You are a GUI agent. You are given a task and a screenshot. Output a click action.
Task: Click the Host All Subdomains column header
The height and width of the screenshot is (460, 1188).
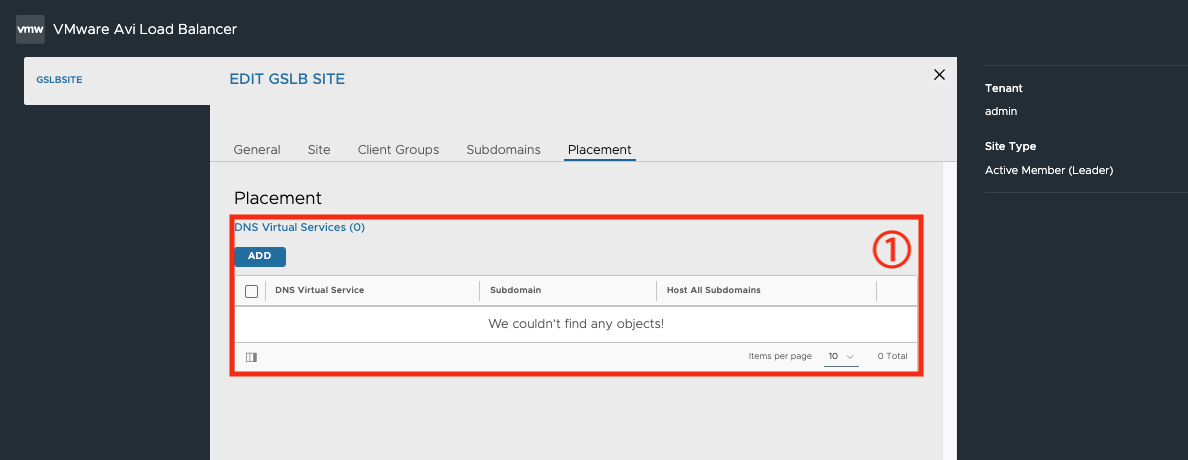(714, 290)
